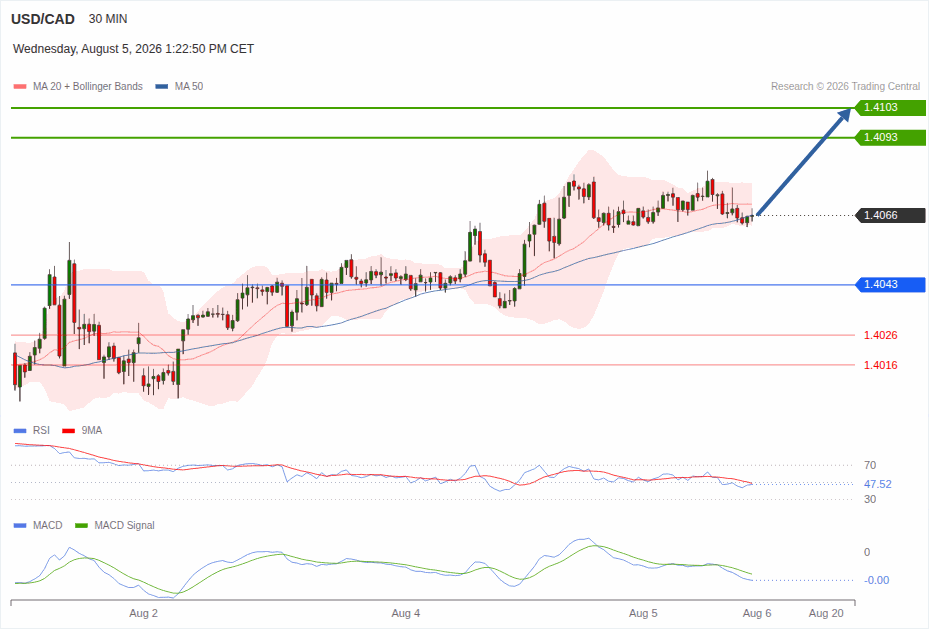929x629 pixels.
Task: Click the RSI legend label
Action: pyautogui.click(x=41, y=431)
